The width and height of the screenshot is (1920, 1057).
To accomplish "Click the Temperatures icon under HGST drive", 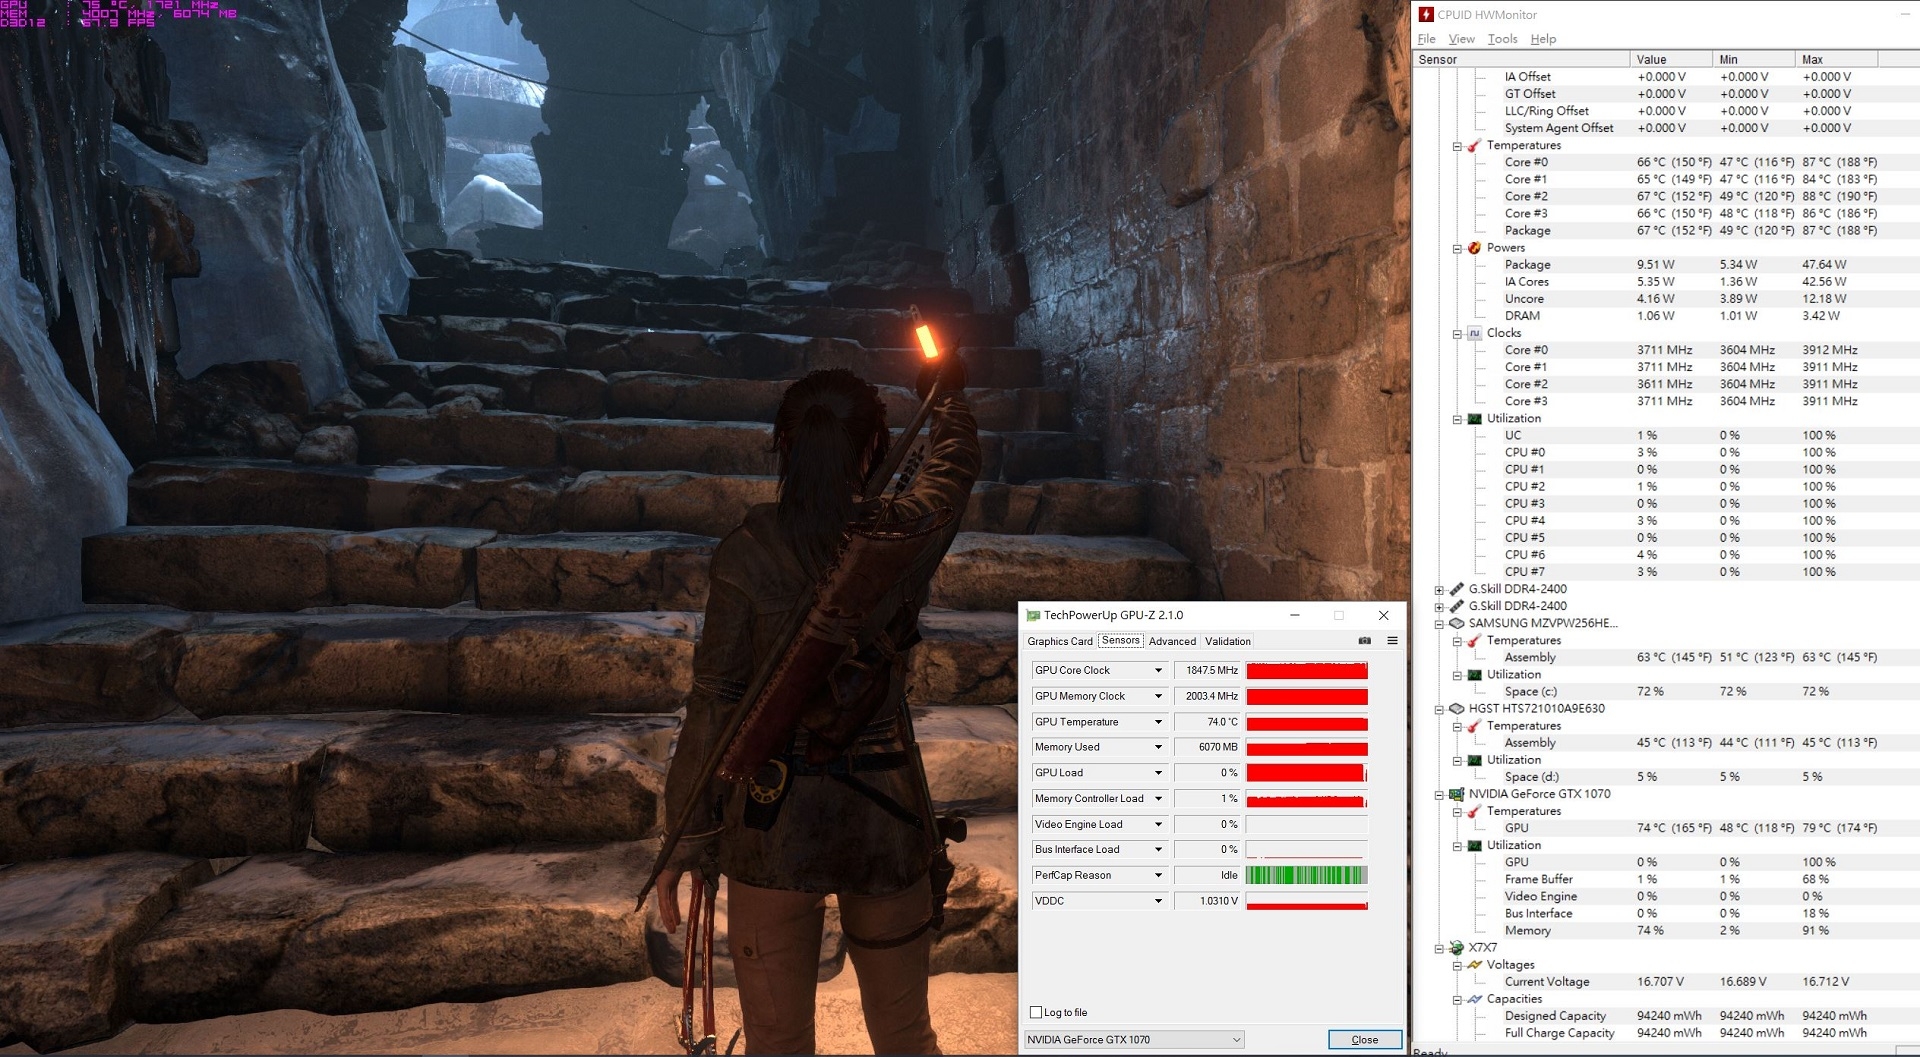I will click(1473, 726).
